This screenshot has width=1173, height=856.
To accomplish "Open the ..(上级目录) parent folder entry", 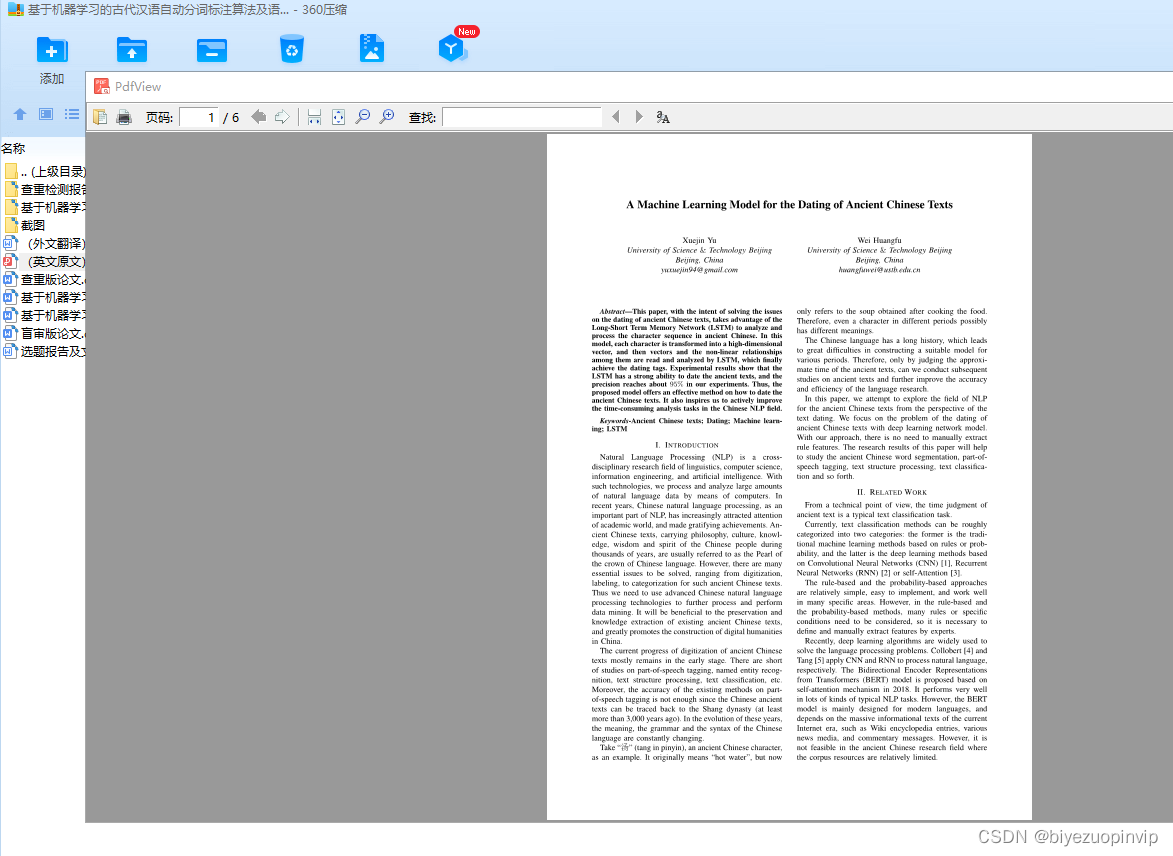I will coord(44,171).
